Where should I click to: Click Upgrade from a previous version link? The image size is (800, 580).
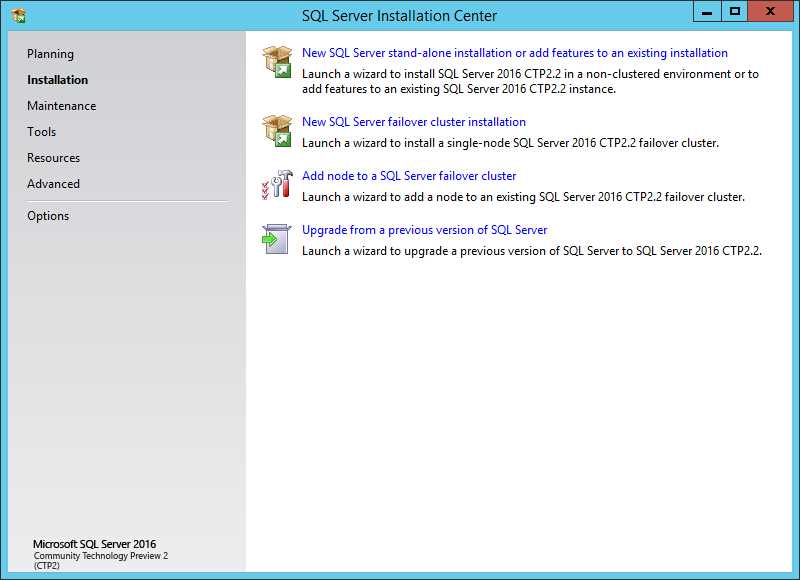(424, 230)
